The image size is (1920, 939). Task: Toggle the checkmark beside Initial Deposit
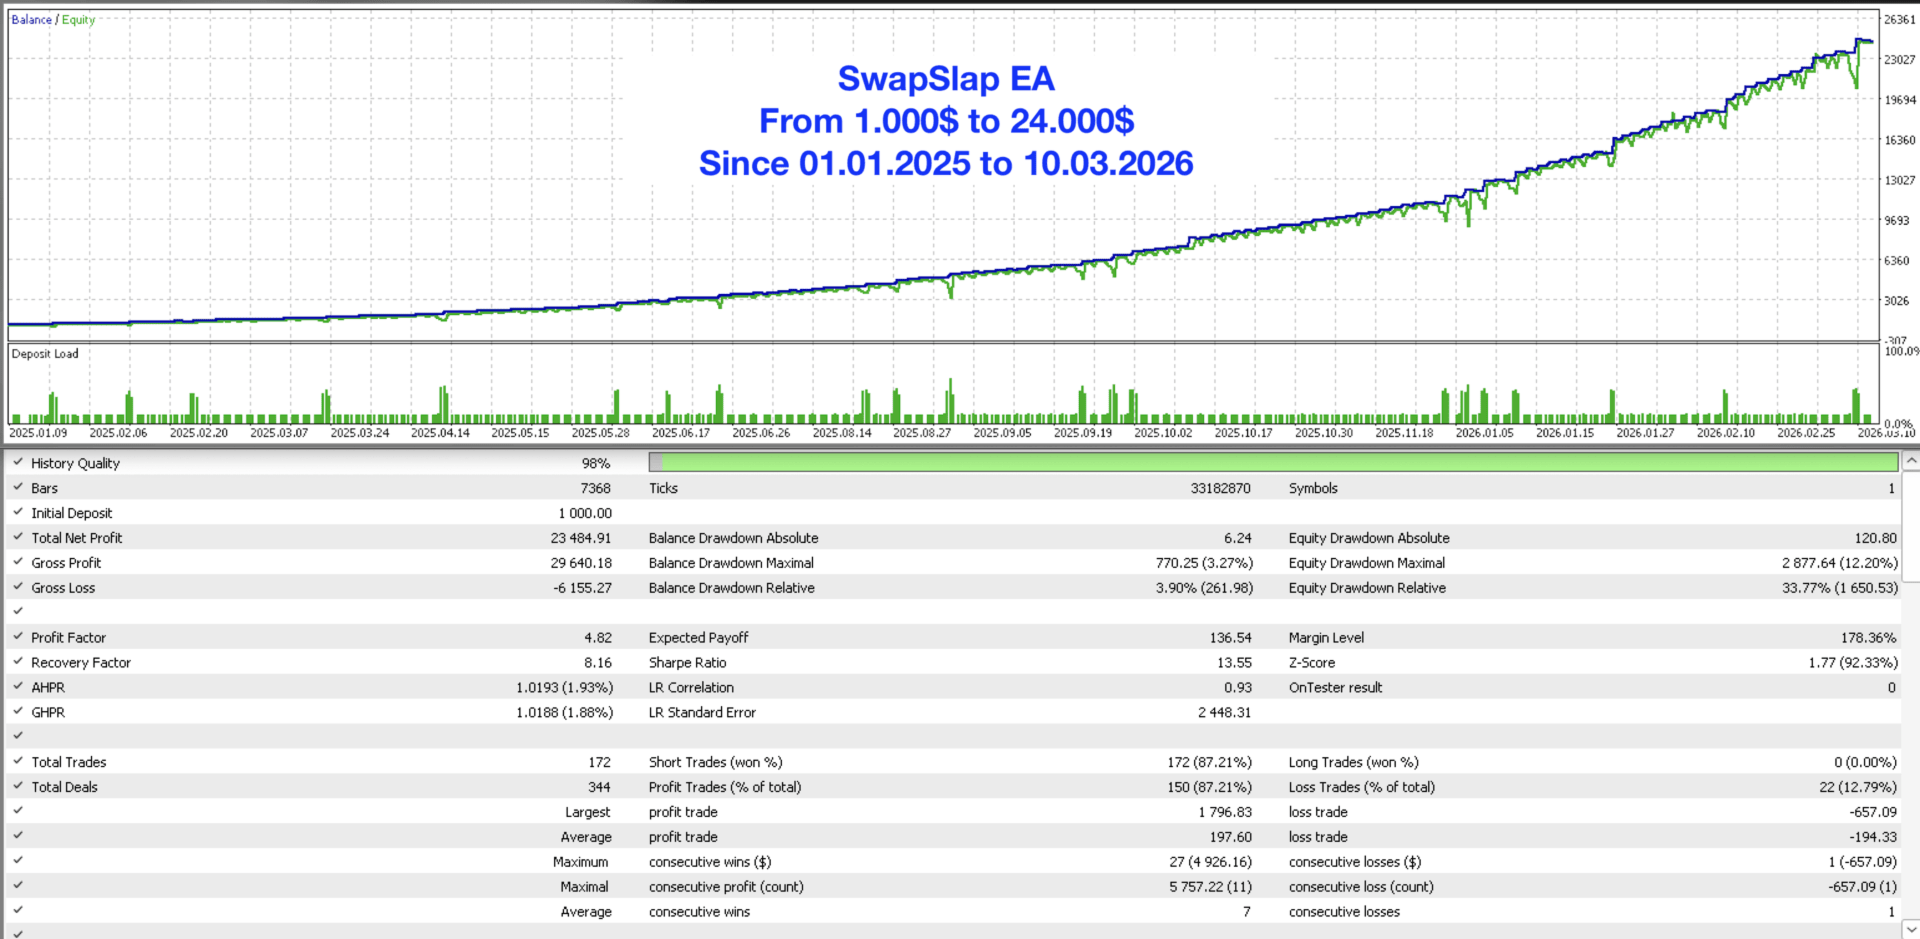(18, 512)
